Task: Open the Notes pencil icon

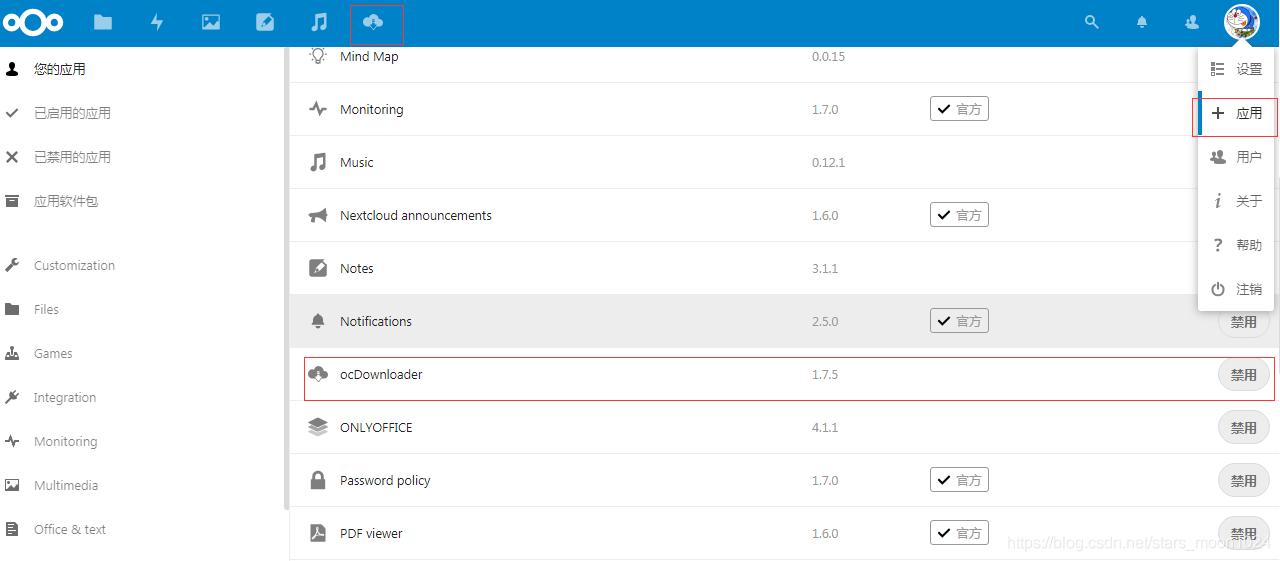Action: click(x=265, y=22)
